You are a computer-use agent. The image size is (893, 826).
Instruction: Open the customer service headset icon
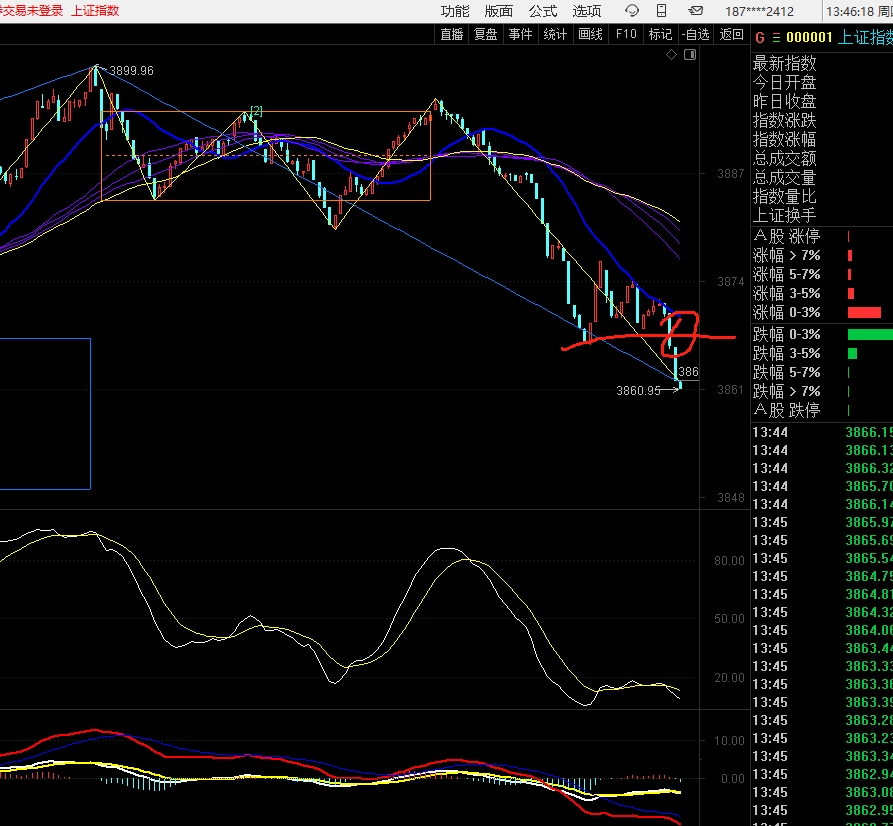(632, 11)
